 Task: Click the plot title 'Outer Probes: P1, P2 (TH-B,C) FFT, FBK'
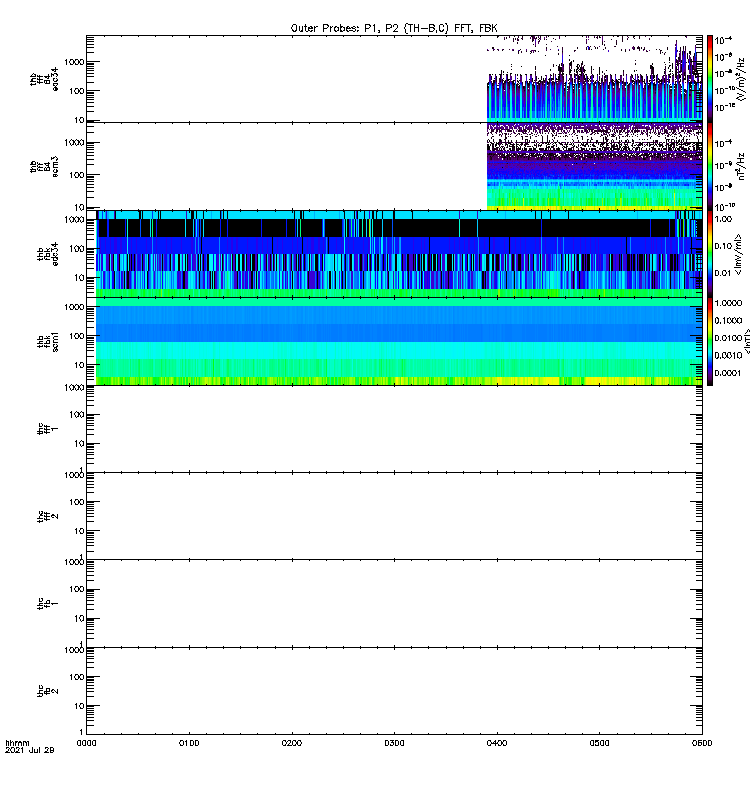(x=394, y=28)
